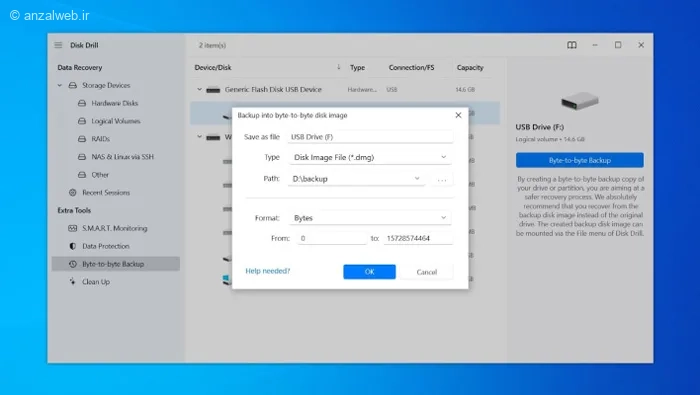Open the help book icon in title bar

click(x=572, y=45)
